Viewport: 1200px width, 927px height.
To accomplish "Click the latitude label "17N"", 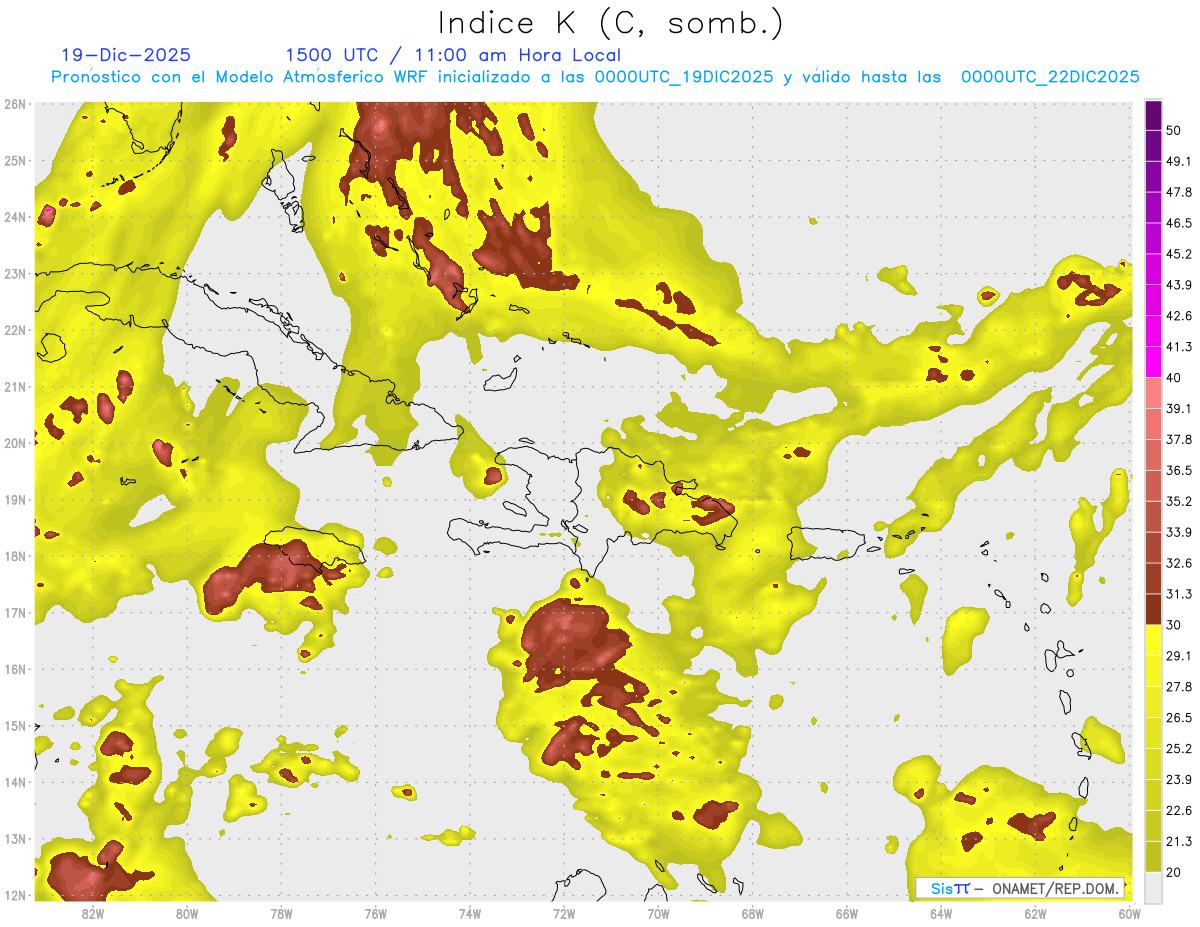I will coord(15,613).
